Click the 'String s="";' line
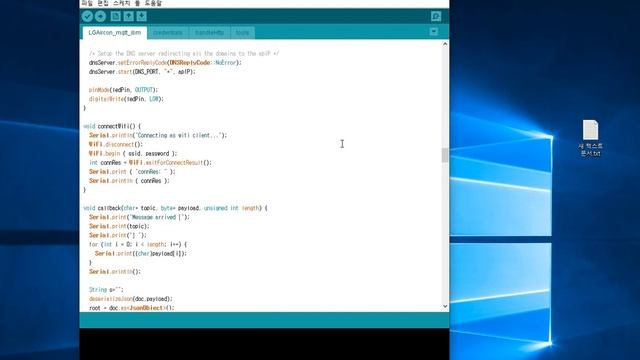The height and width of the screenshot is (360, 640). (106, 290)
